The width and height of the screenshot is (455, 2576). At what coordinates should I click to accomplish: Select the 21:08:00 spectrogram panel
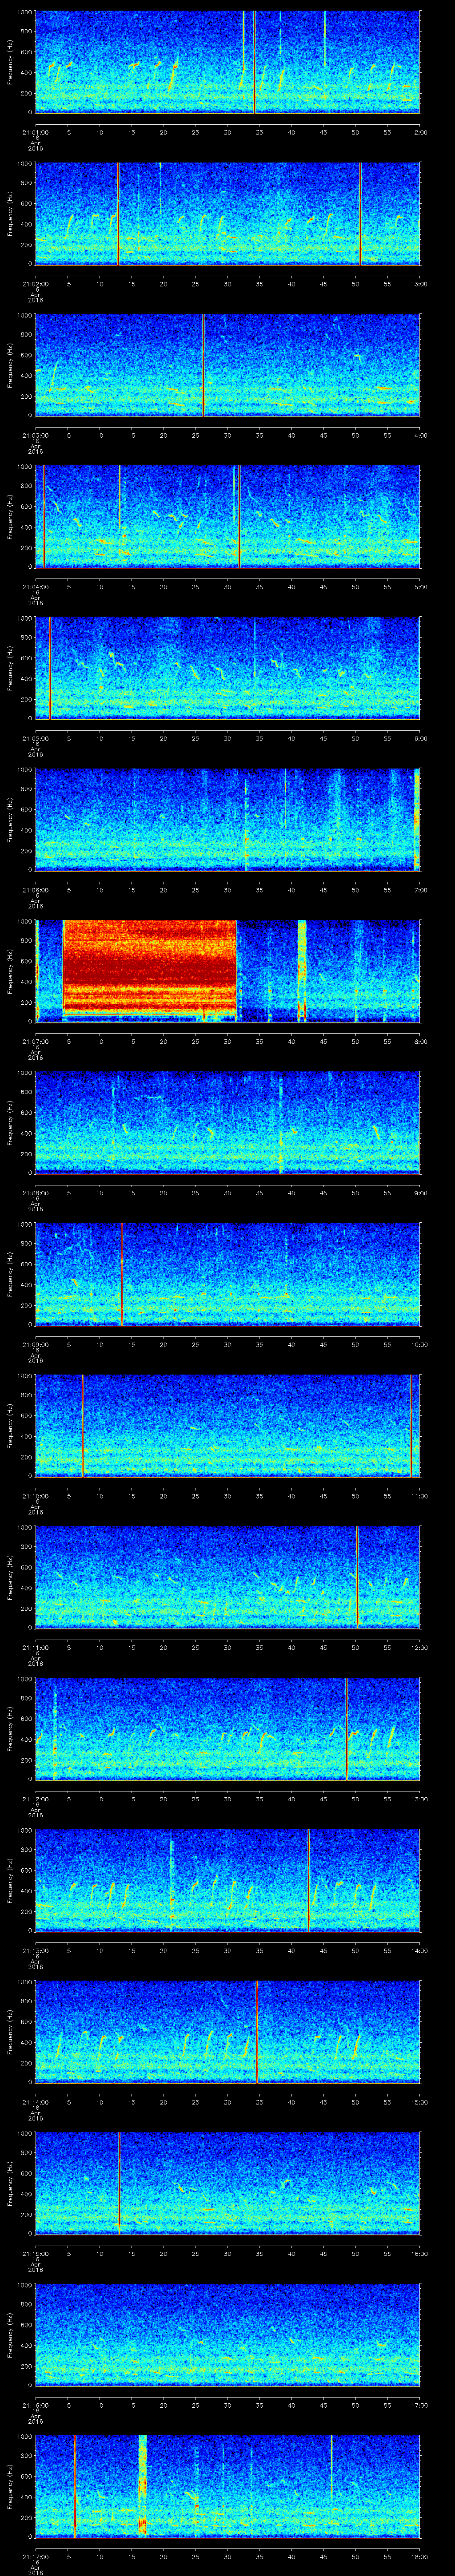coord(228,1122)
